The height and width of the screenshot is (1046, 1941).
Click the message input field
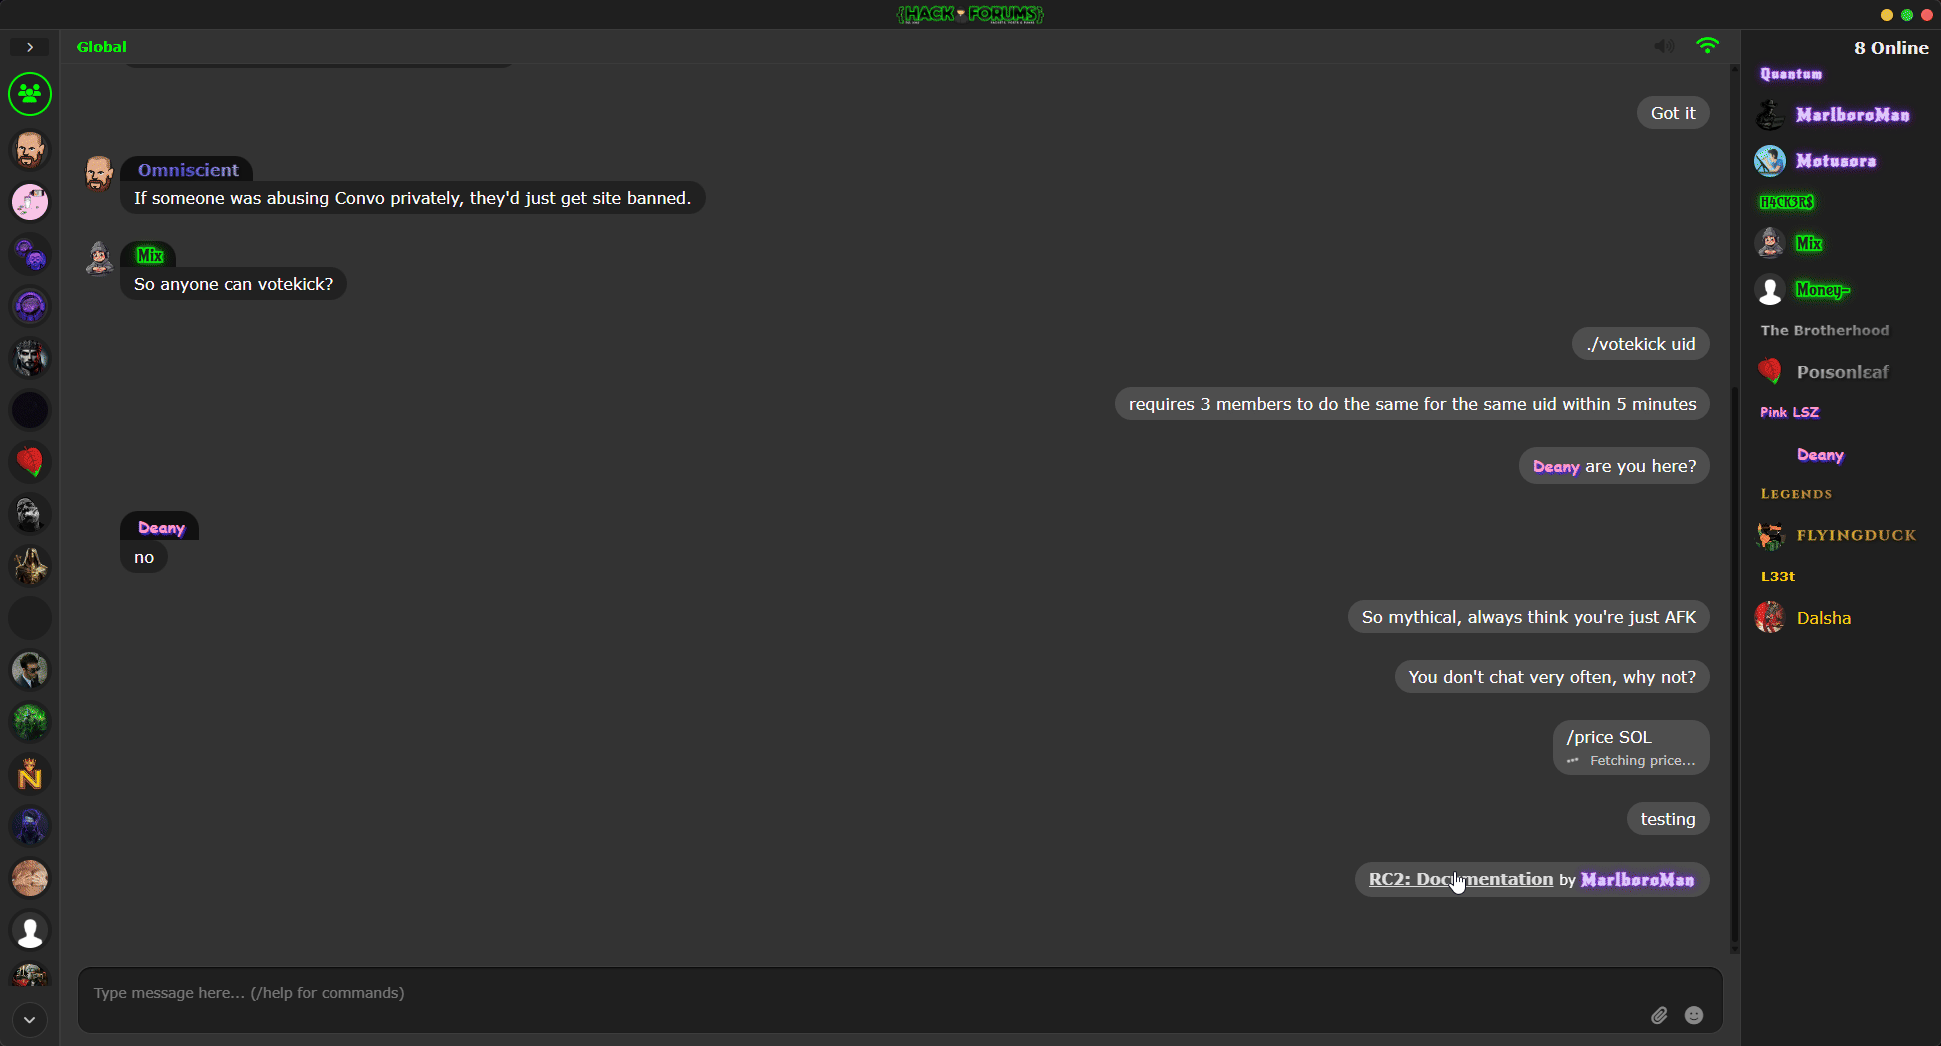(x=900, y=1000)
